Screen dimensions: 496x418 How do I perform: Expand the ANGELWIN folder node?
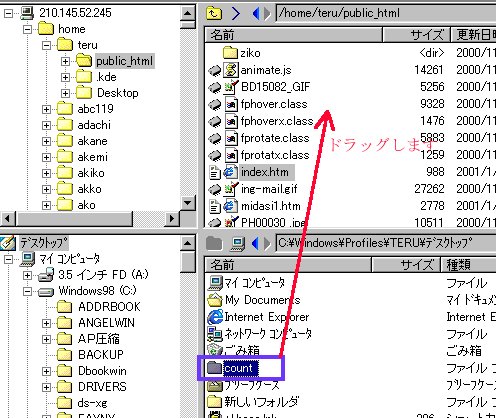point(46,323)
